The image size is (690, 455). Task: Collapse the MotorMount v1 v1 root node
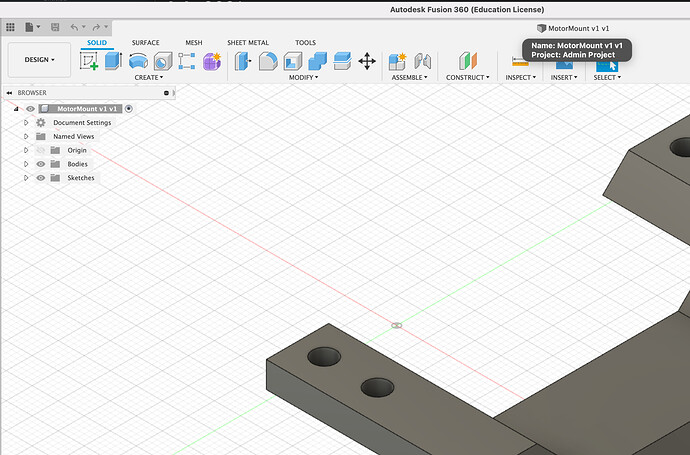click(16, 109)
